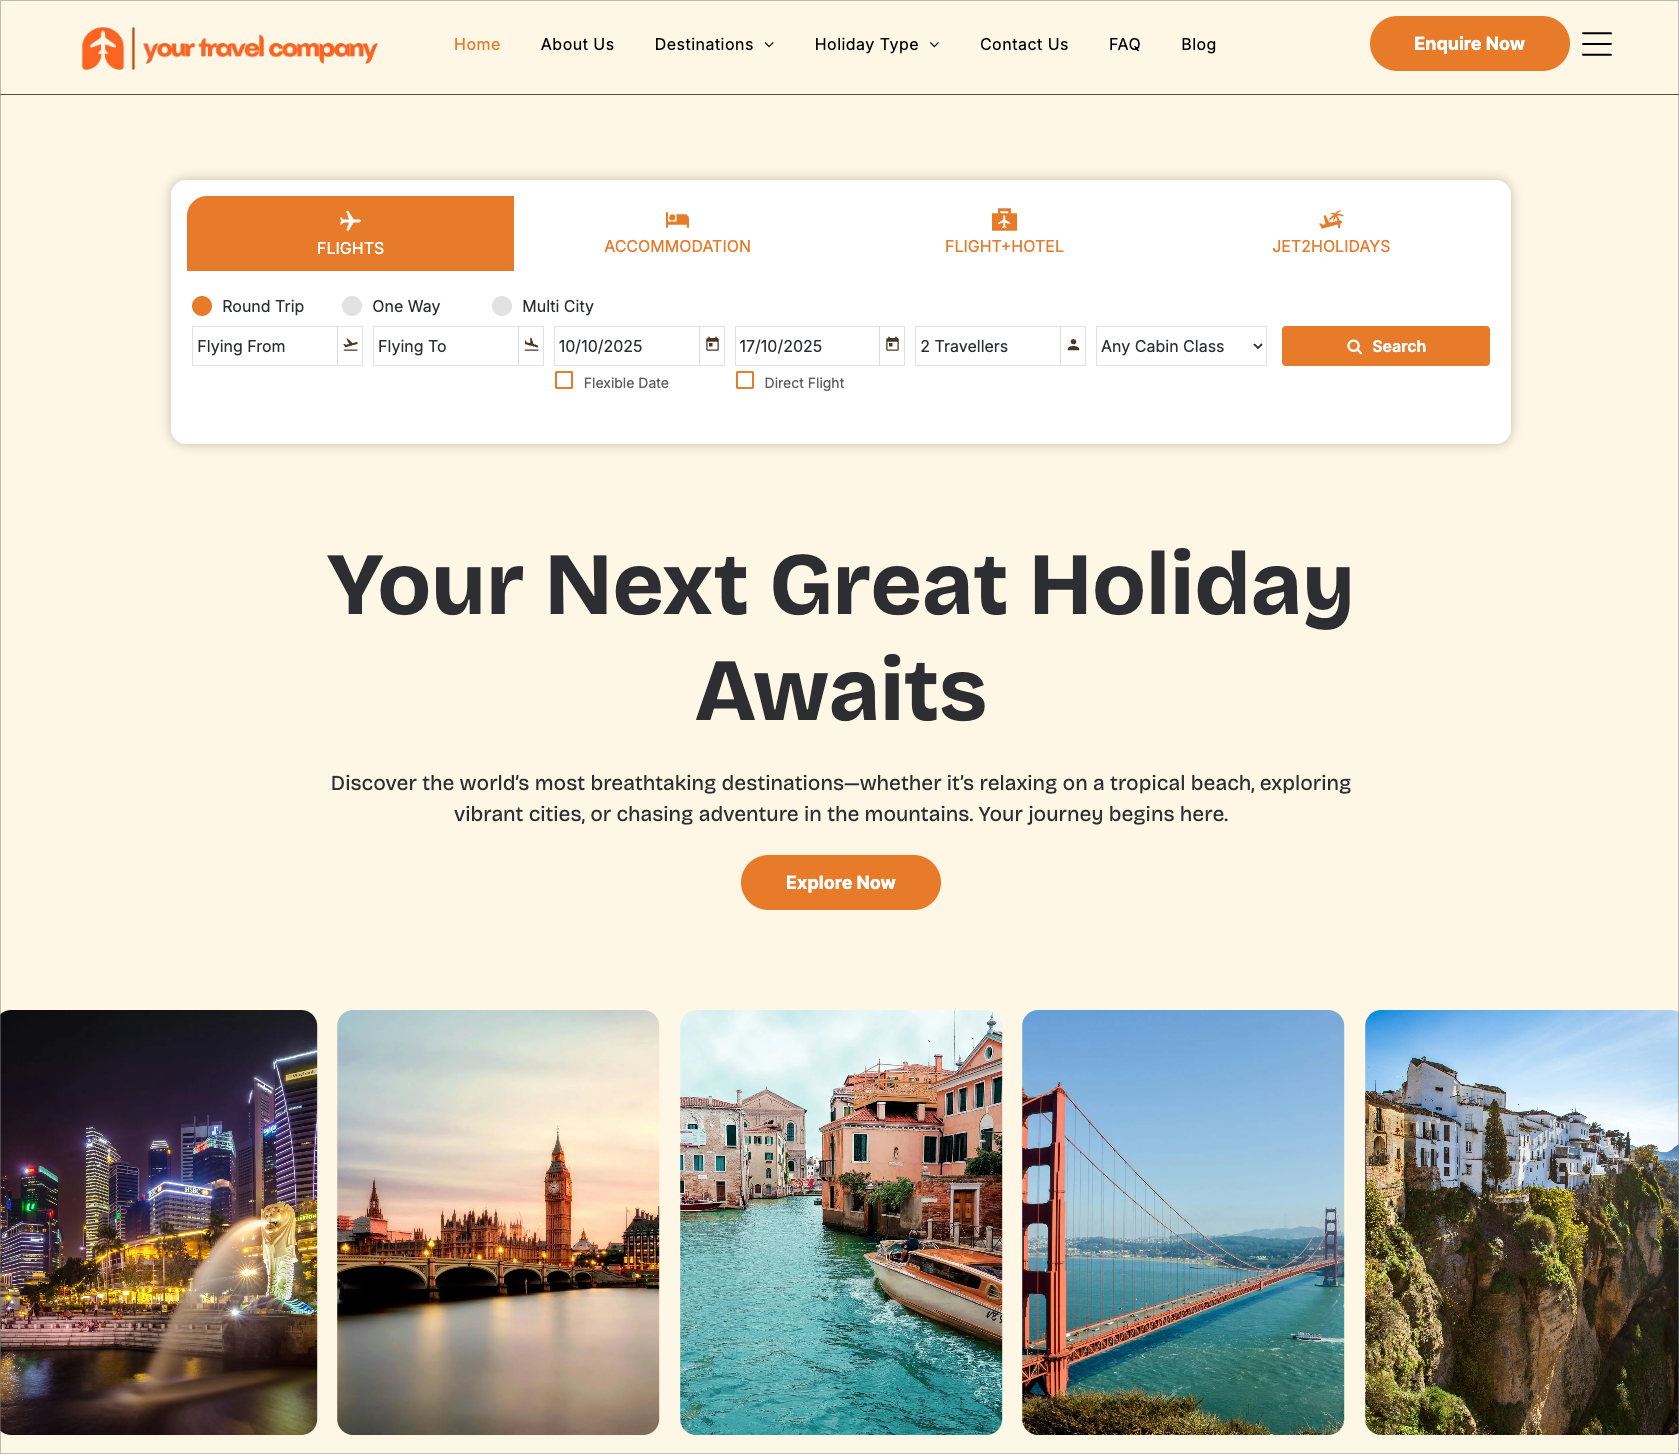Open the hamburger menu icon

coord(1596,44)
